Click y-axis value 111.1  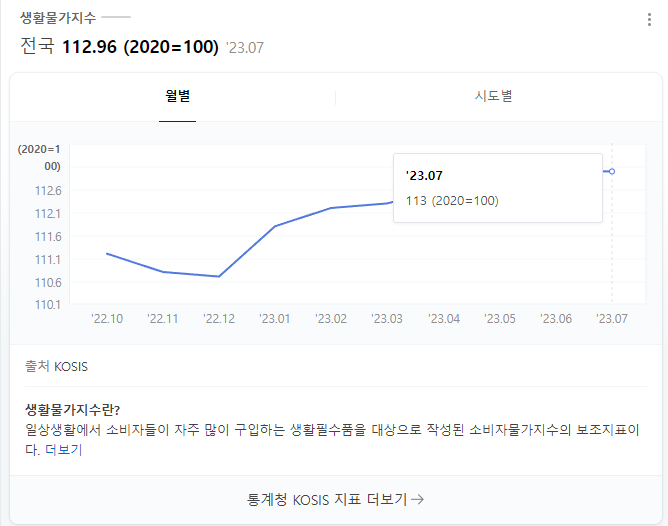(48, 259)
